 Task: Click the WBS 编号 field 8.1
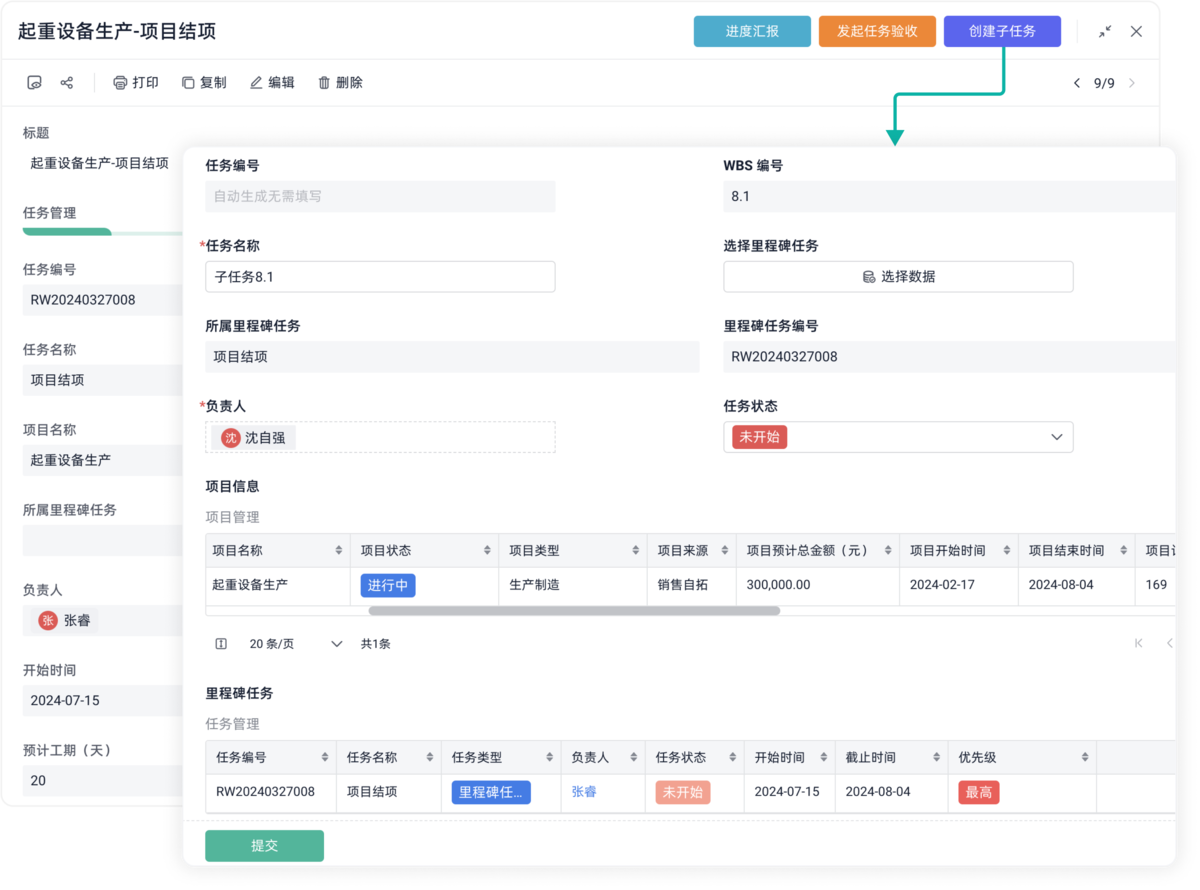(949, 196)
